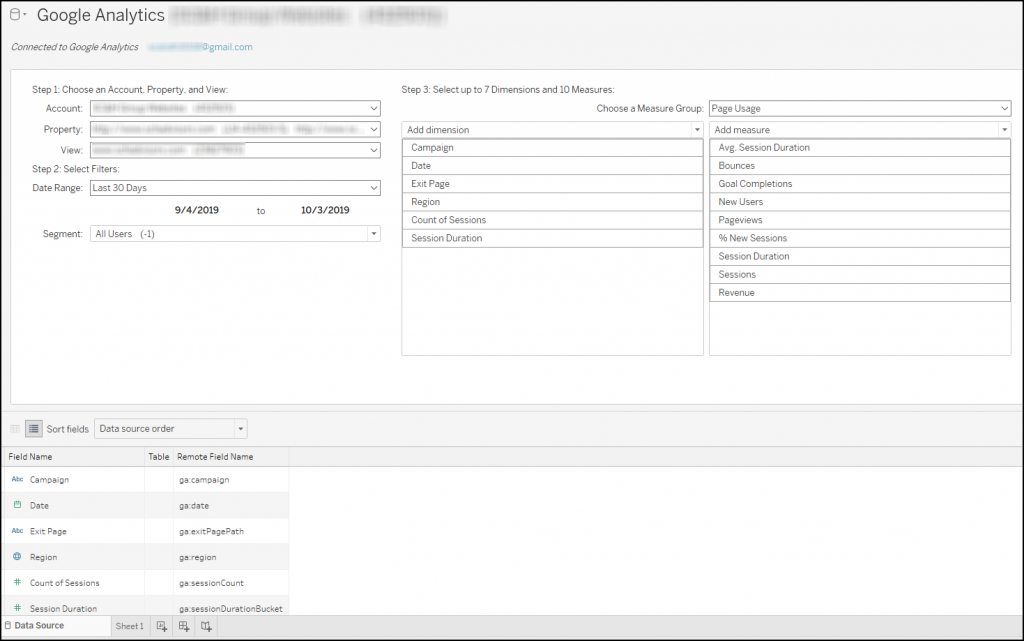Select the Region dimension in list
Image resolution: width=1024 pixels, height=641 pixels.
click(x=552, y=202)
